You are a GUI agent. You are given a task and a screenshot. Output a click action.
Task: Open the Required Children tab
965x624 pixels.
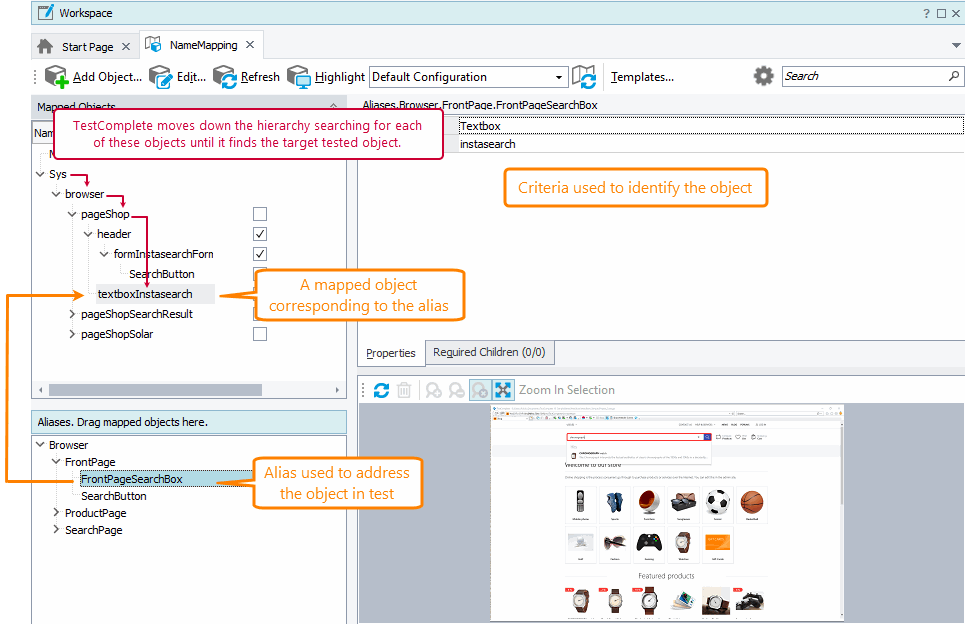[x=489, y=352]
